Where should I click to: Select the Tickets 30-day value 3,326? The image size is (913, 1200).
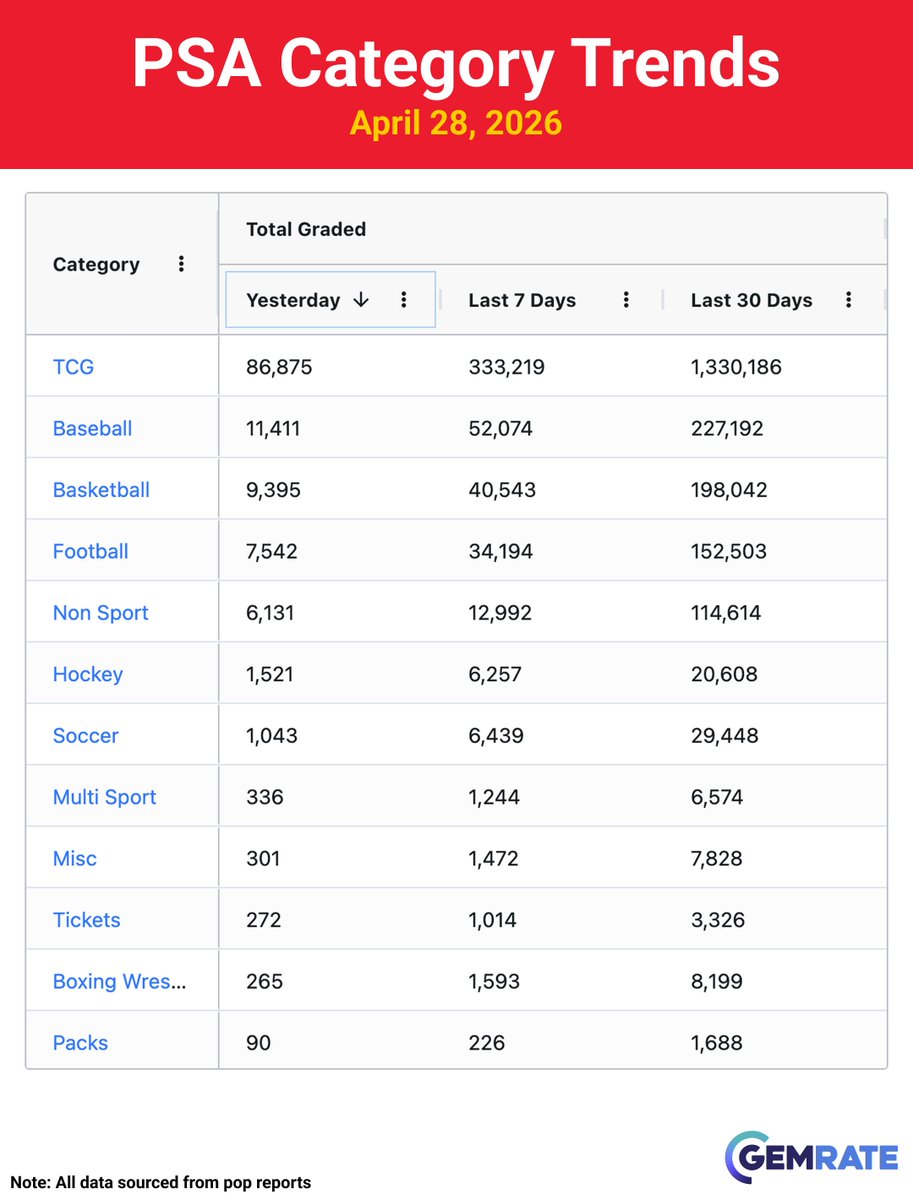pos(717,920)
